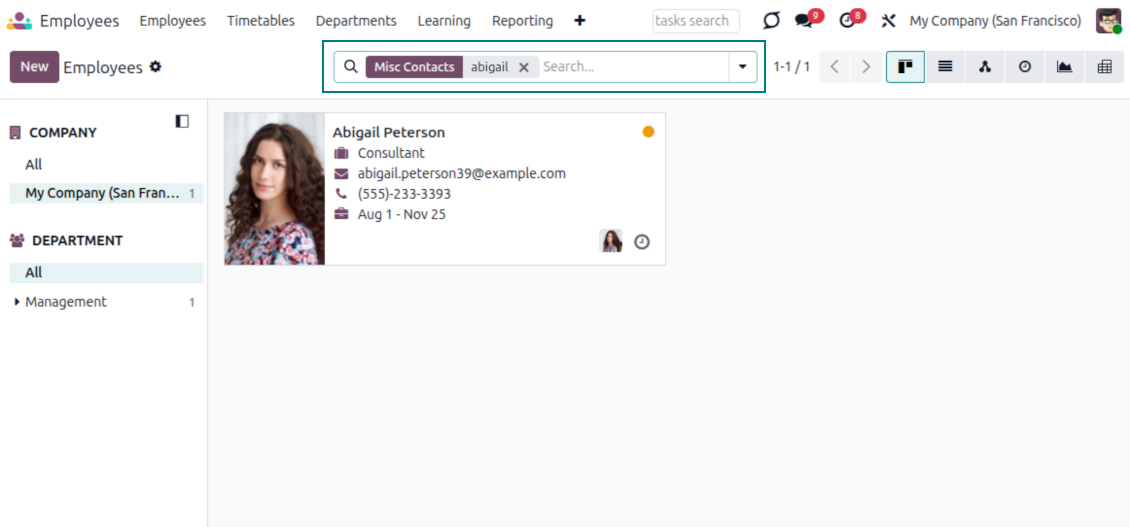This screenshot has height=527, width=1130.
Task: Open the activities clock in top bar
Action: (848, 21)
